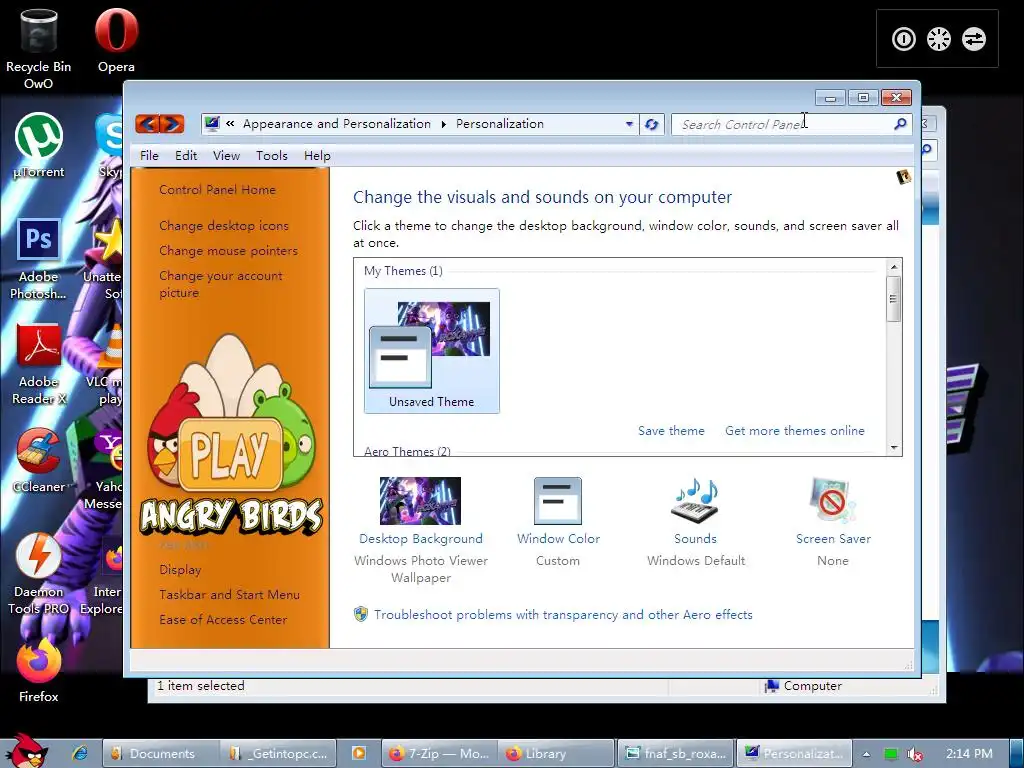Click the breadcrumb arrow before Personalization
This screenshot has height=768, width=1024.
click(x=443, y=124)
